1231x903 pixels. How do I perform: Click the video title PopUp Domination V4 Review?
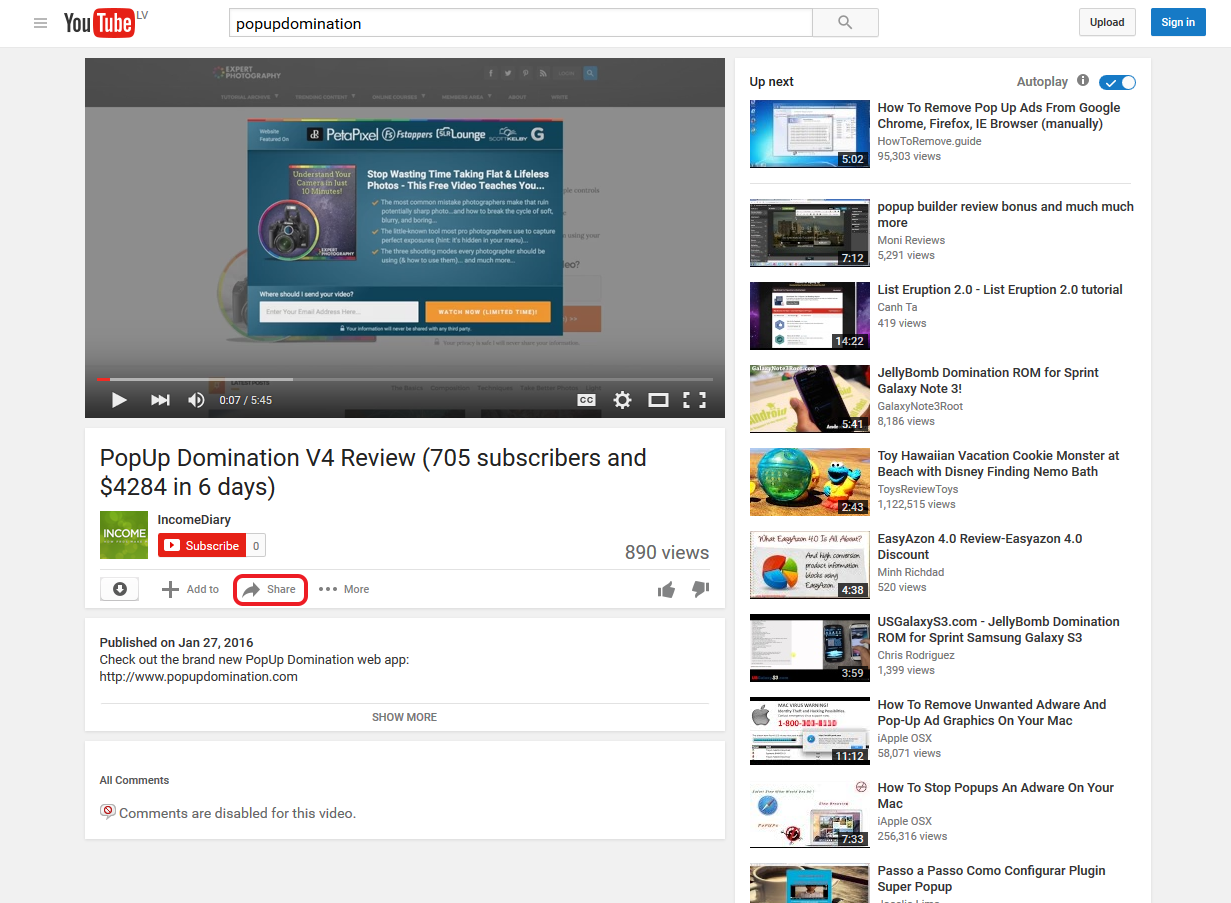pyautogui.click(x=373, y=472)
